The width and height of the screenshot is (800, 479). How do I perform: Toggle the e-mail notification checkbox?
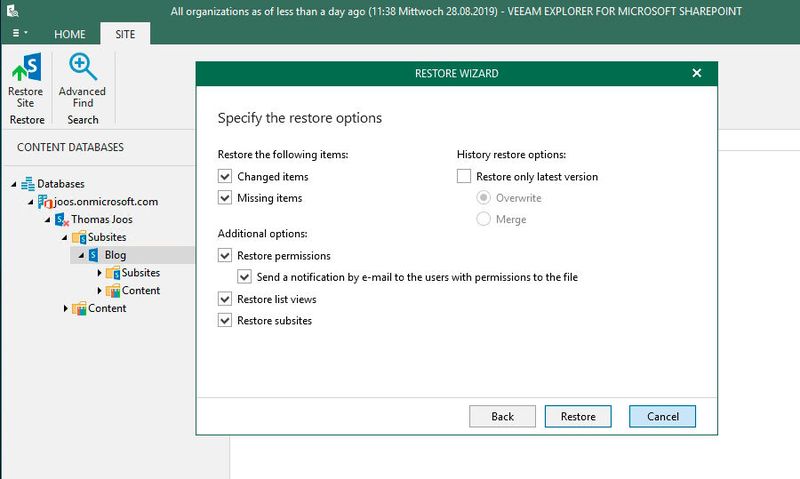(x=244, y=277)
